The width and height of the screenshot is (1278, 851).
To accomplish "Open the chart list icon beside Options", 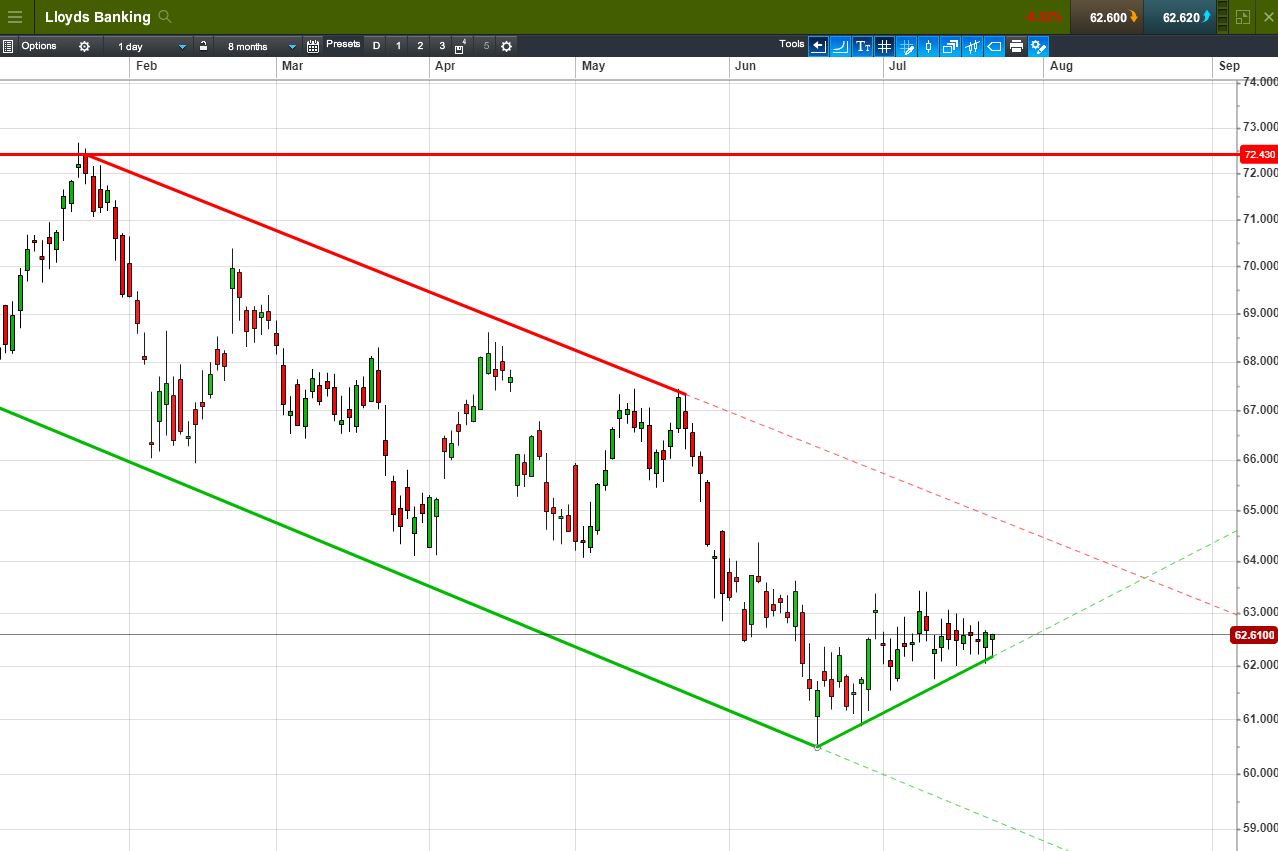I will click(x=8, y=46).
